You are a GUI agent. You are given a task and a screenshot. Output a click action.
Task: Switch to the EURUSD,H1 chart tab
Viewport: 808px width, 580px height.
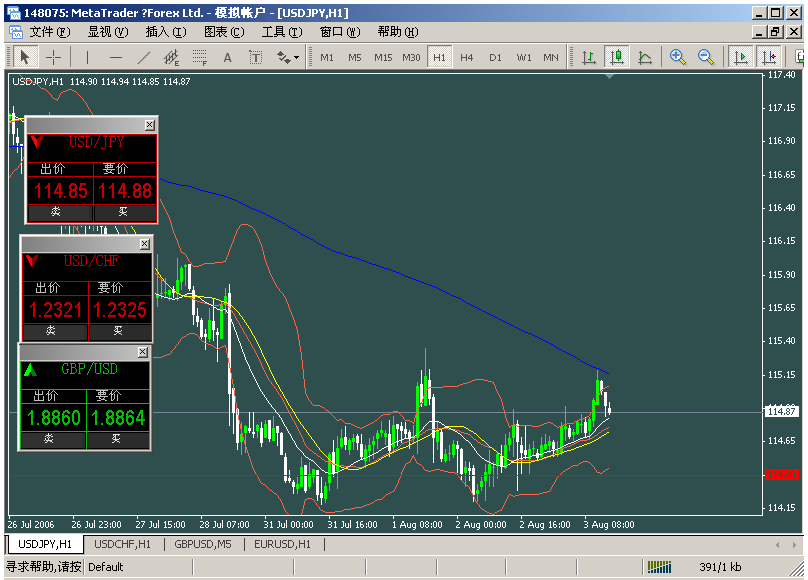pyautogui.click(x=282, y=544)
